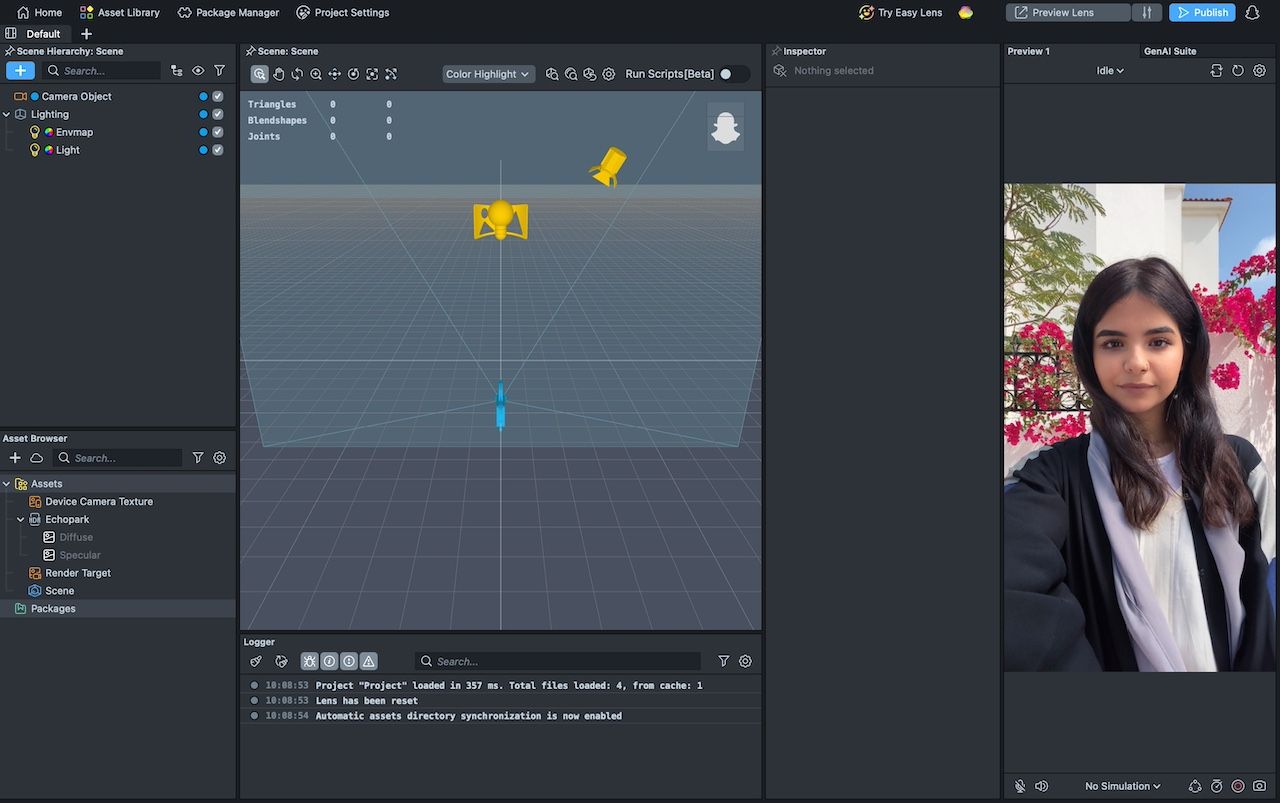Add a new layout tab with plus
Image resolution: width=1280 pixels, height=803 pixels.
point(86,34)
